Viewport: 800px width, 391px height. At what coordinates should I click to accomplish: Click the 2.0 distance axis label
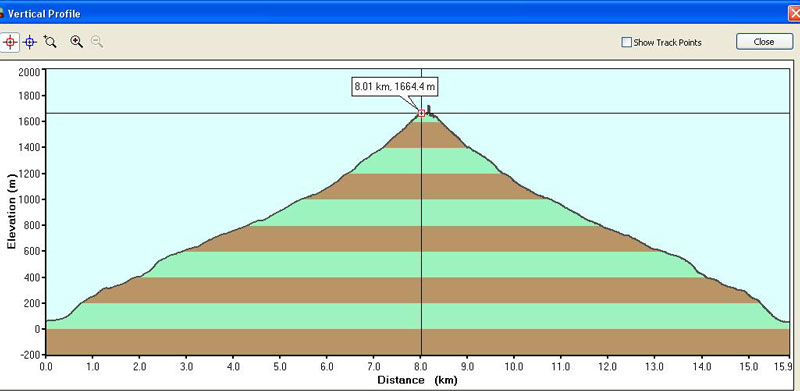coord(139,366)
